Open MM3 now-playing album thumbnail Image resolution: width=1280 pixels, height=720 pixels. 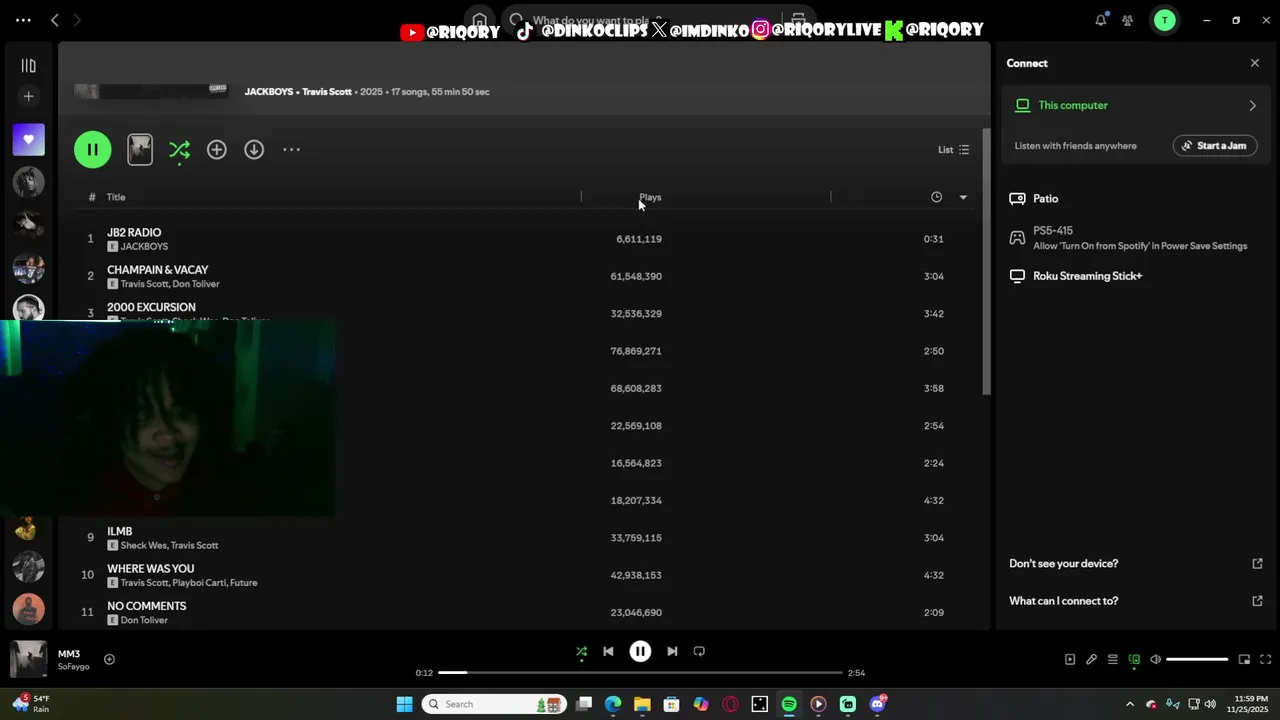pos(28,660)
